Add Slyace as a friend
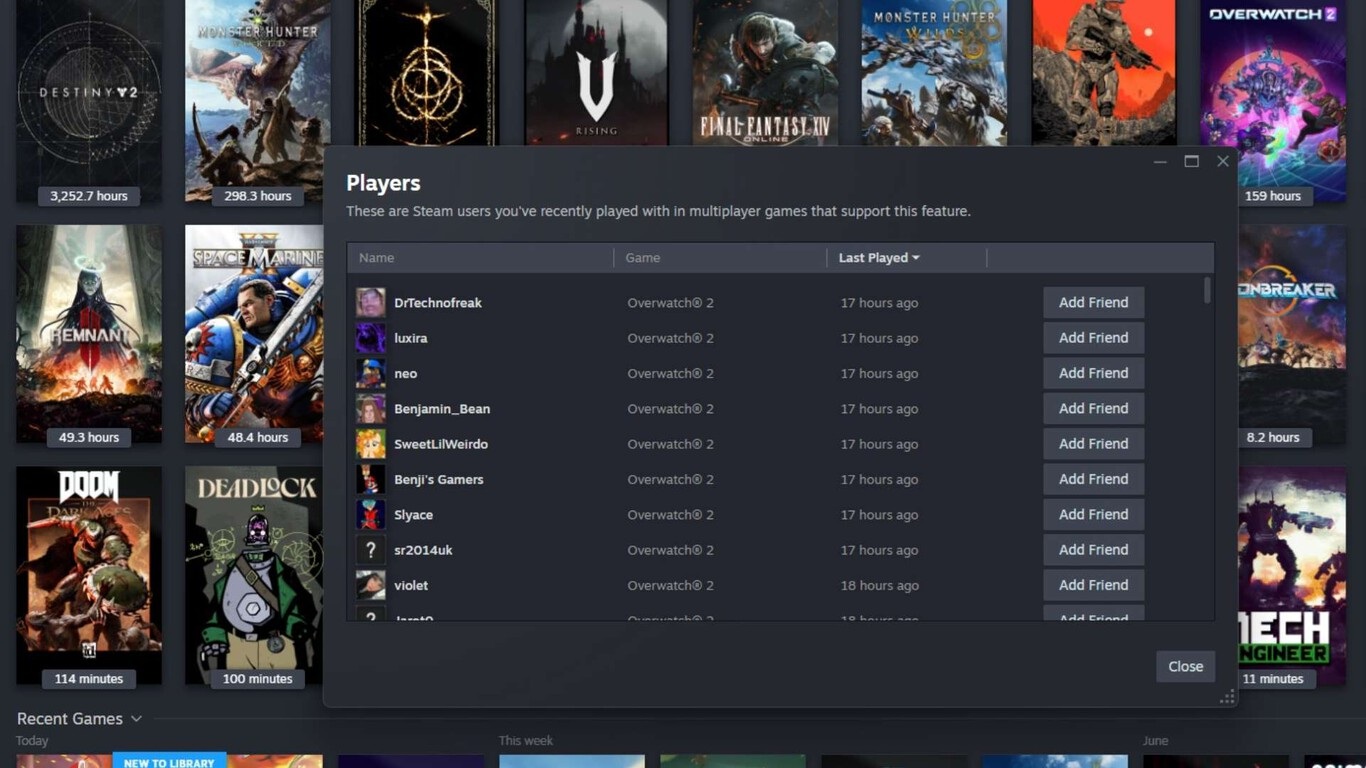 click(x=1093, y=515)
